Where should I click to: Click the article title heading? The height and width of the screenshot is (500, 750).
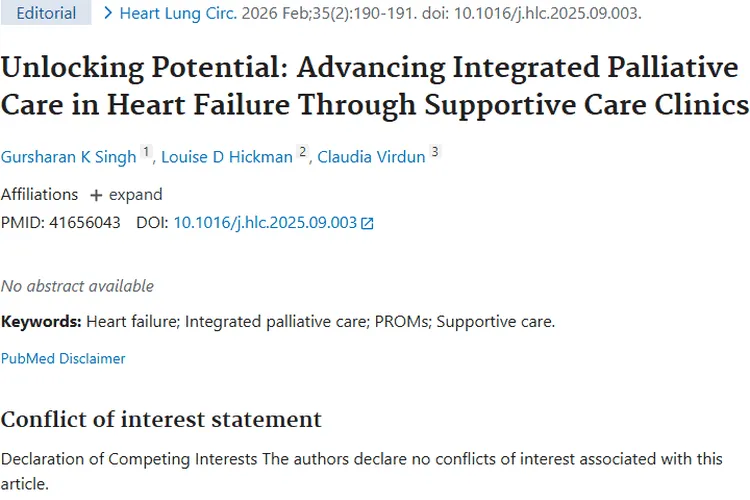coord(374,87)
